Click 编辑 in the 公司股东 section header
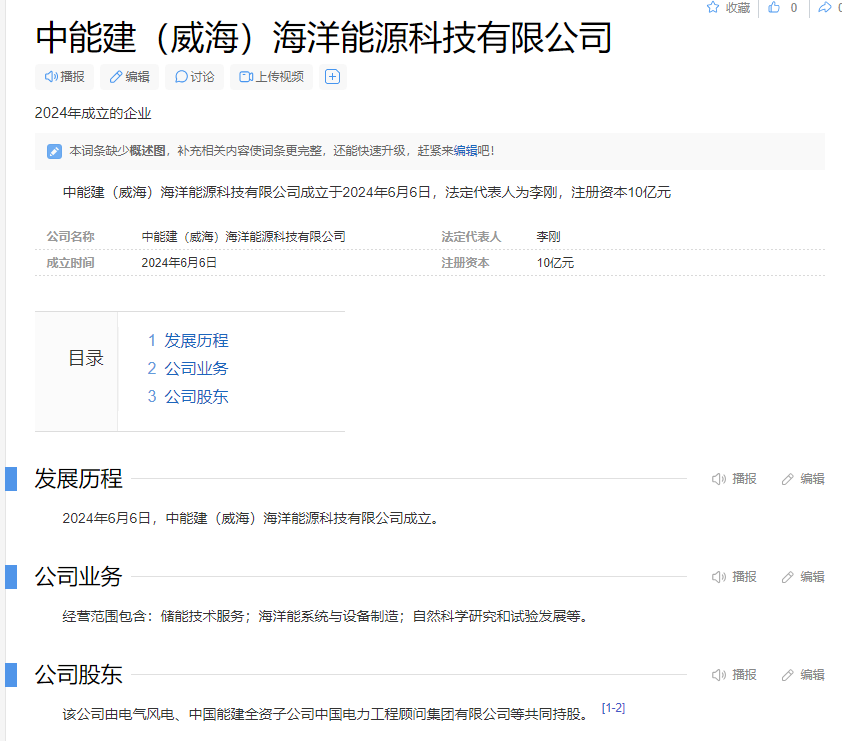Viewport: 842px width, 741px height. (x=803, y=675)
